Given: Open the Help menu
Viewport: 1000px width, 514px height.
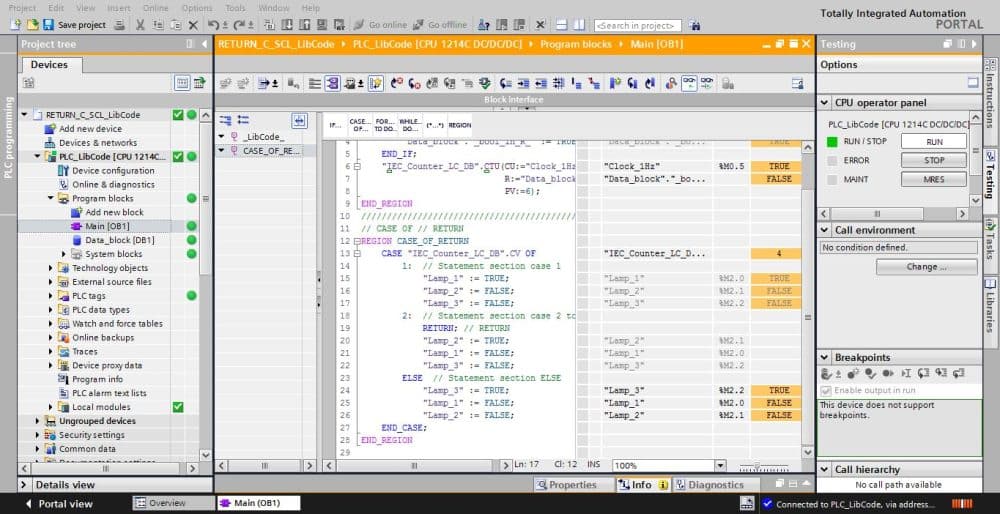Looking at the screenshot, I should click(311, 8).
